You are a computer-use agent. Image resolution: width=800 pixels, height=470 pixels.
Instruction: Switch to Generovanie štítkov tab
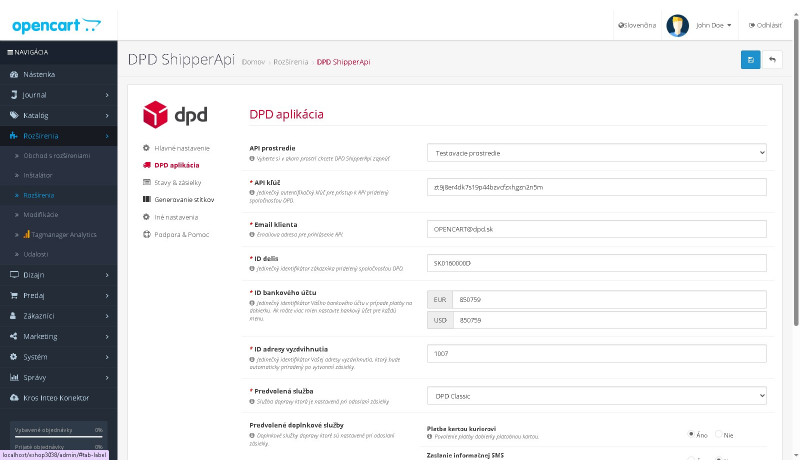[x=184, y=200]
